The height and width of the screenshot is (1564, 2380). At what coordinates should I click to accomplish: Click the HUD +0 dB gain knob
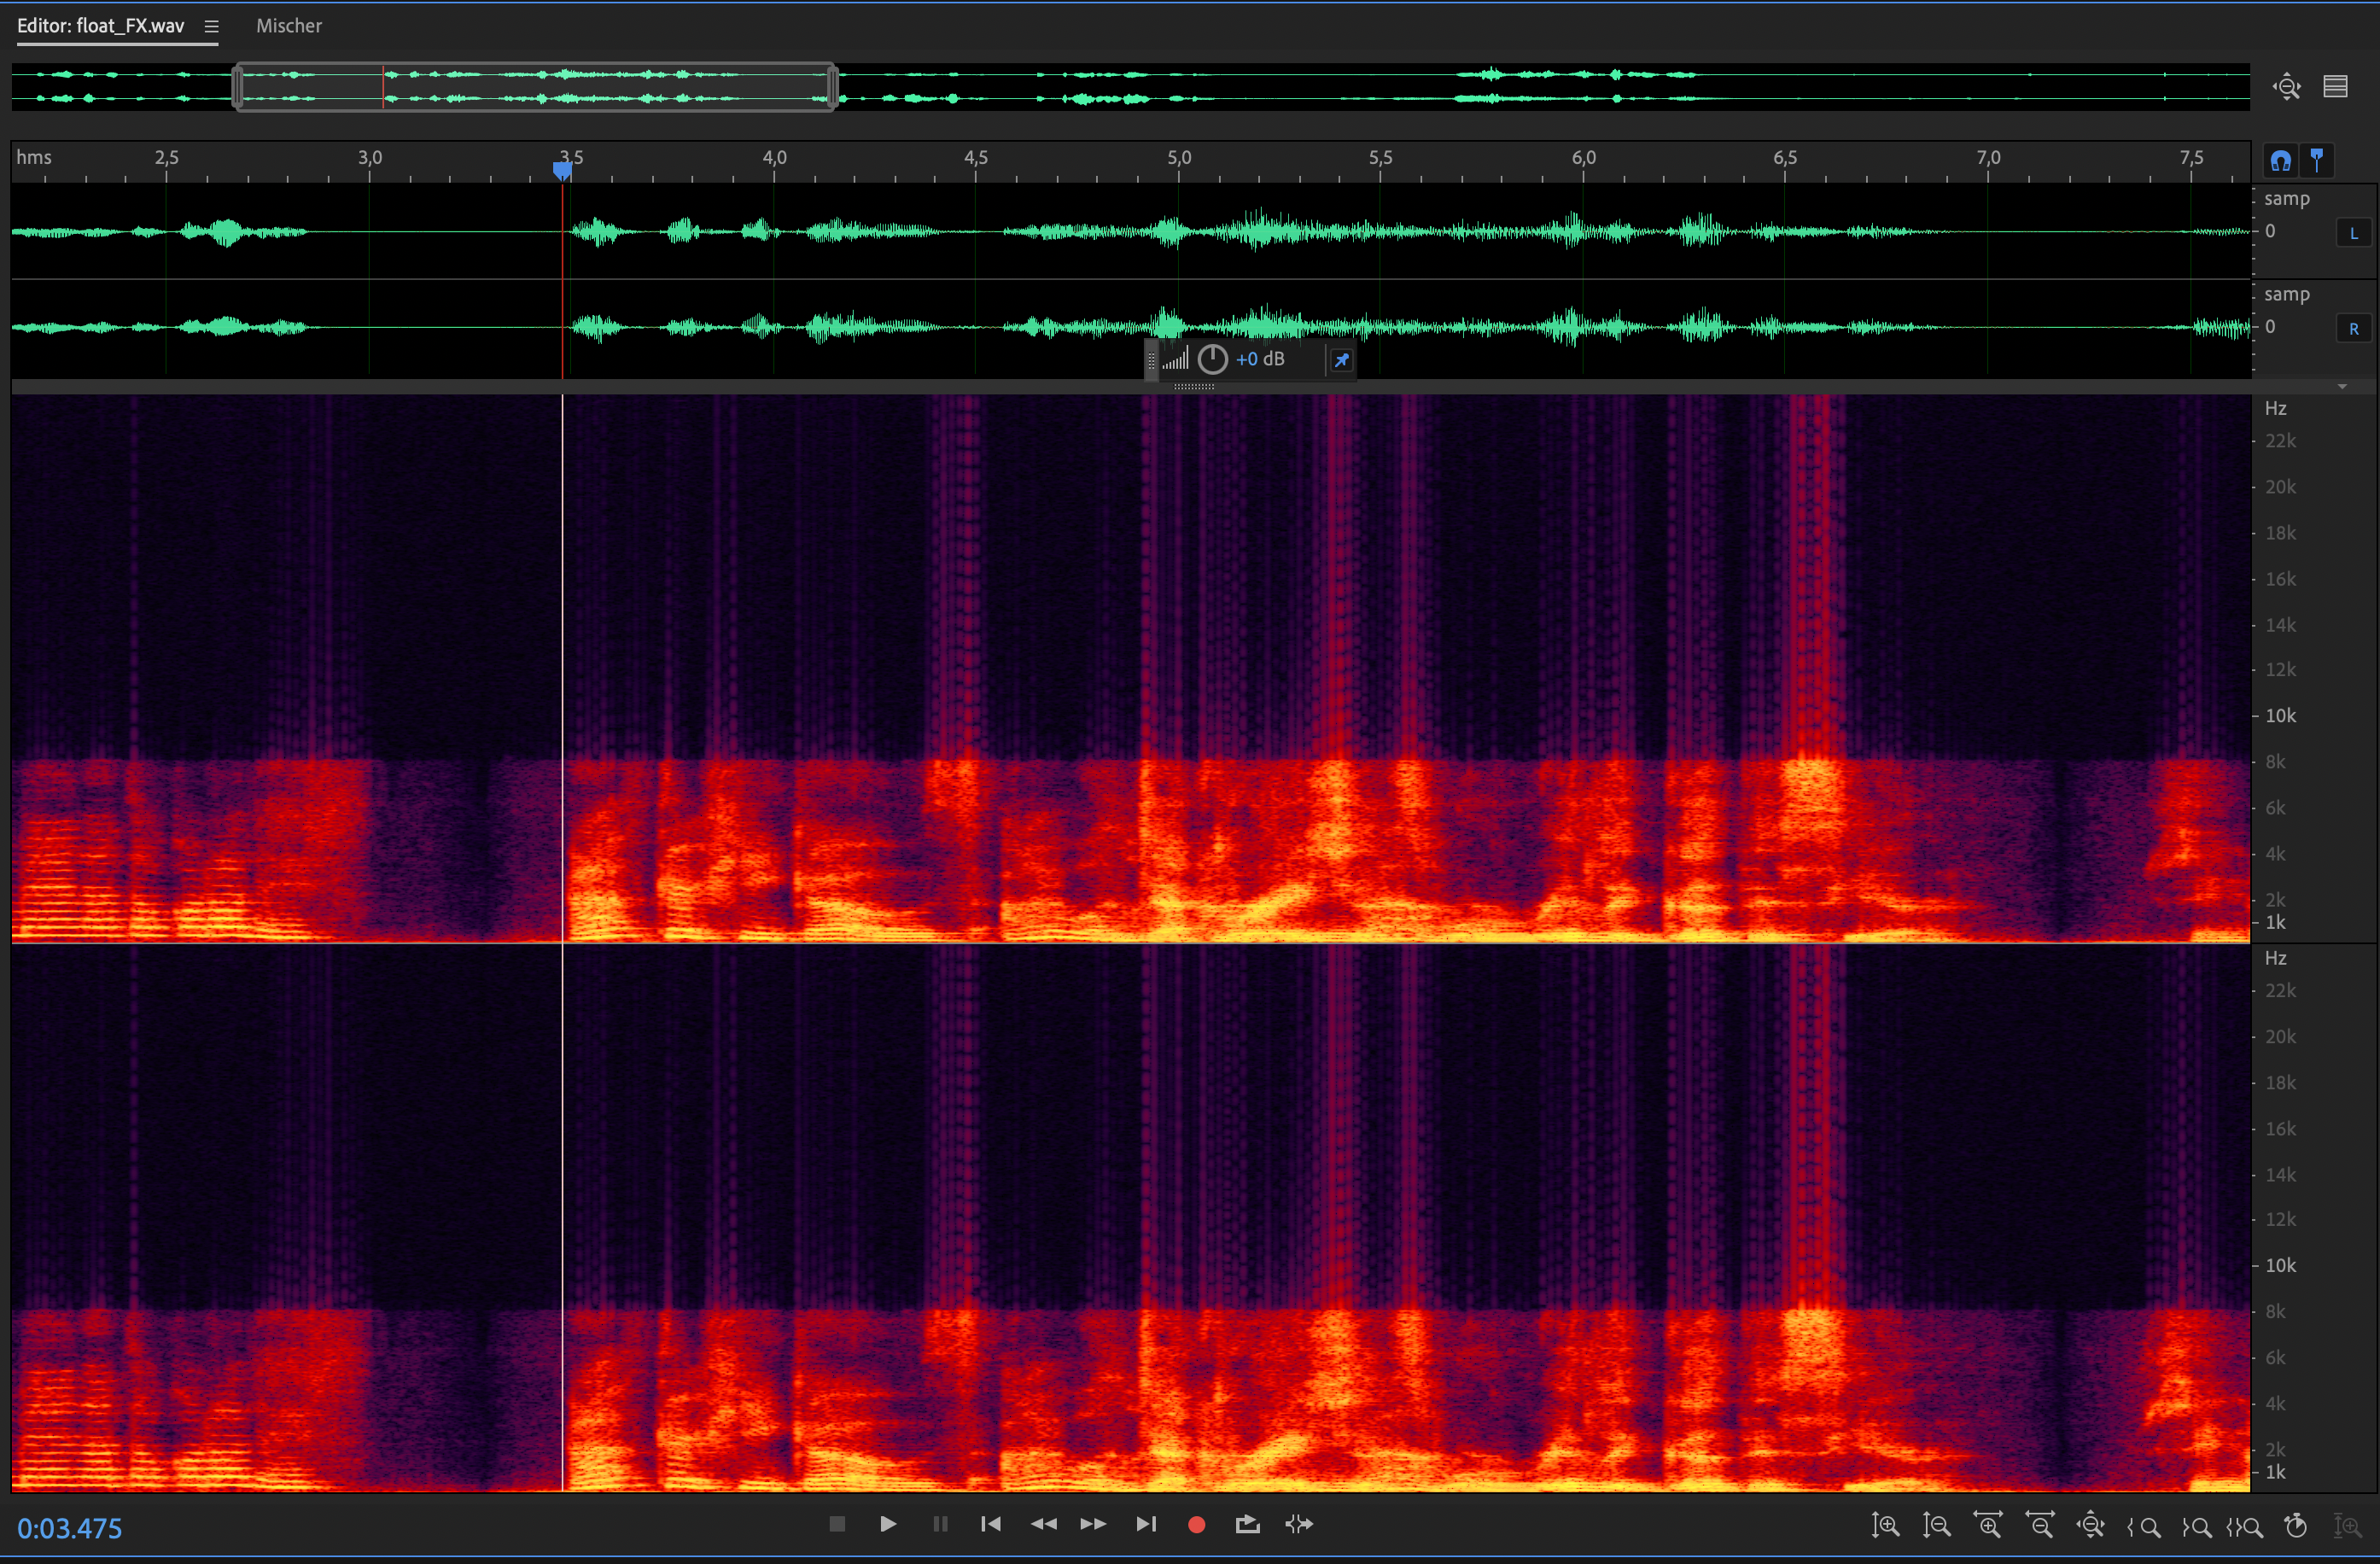[x=1212, y=360]
